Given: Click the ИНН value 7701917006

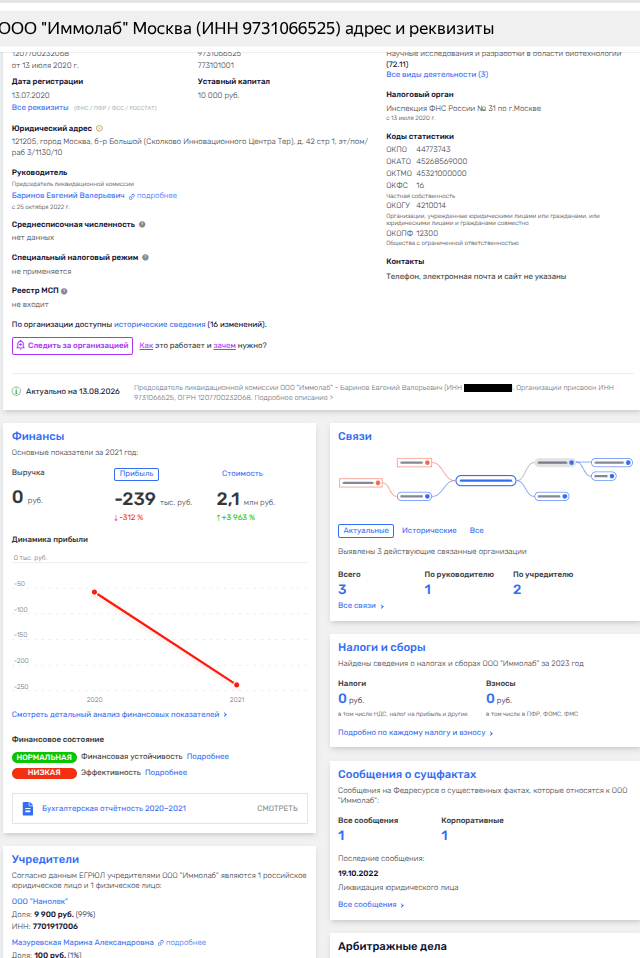Looking at the screenshot, I should 55,926.
